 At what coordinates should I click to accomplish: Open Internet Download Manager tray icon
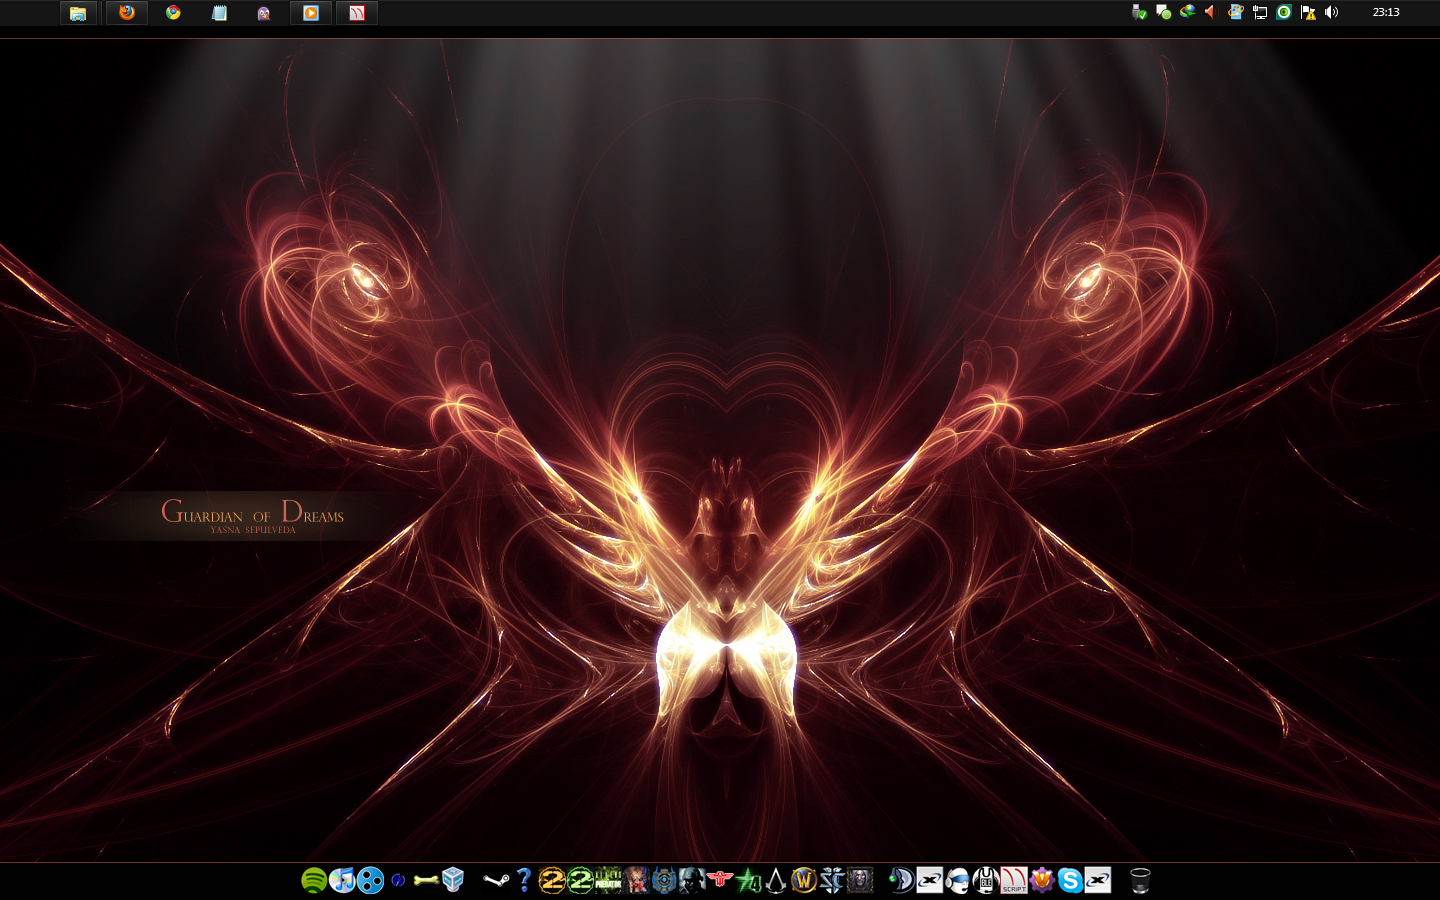pos(1187,12)
